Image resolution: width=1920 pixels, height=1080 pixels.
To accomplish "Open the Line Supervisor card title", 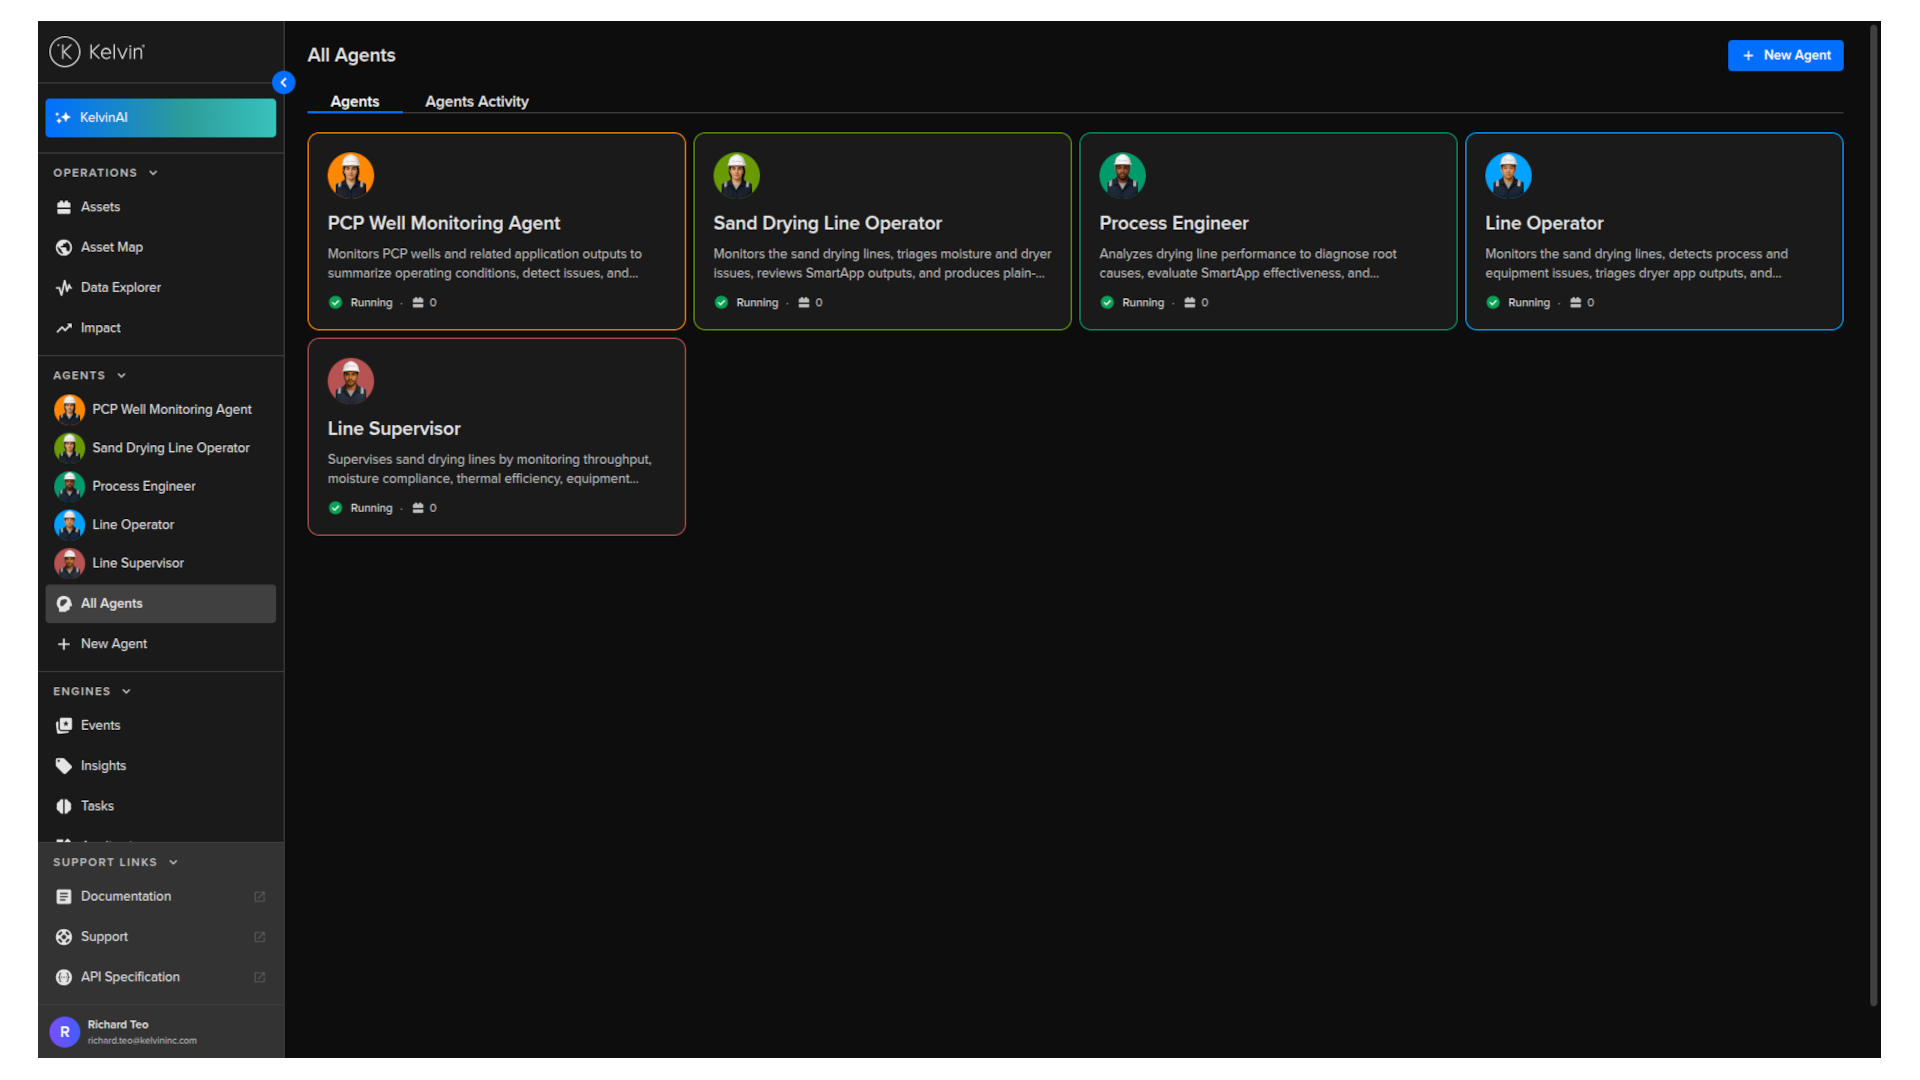I will [394, 429].
